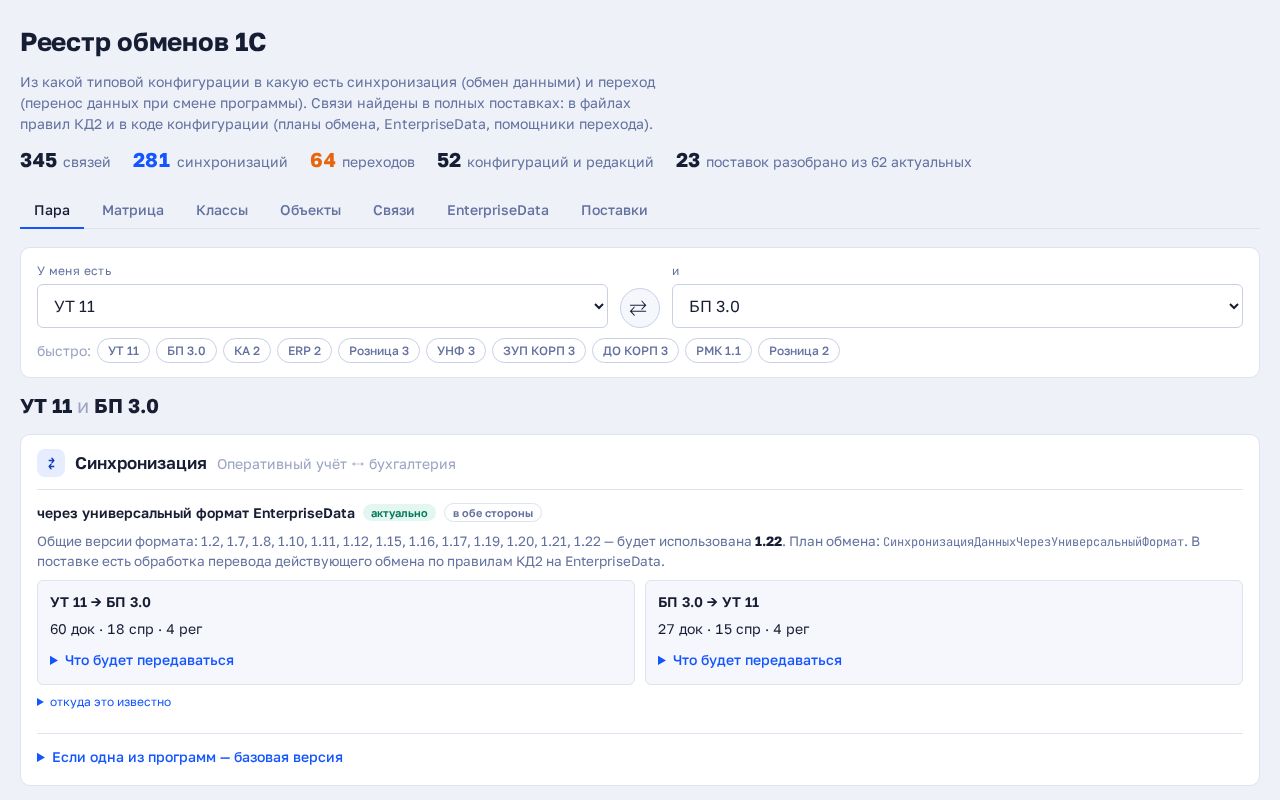The image size is (1280, 800).
Task: Click the 'Реестр обменов 1С' page title
Action: point(143,42)
